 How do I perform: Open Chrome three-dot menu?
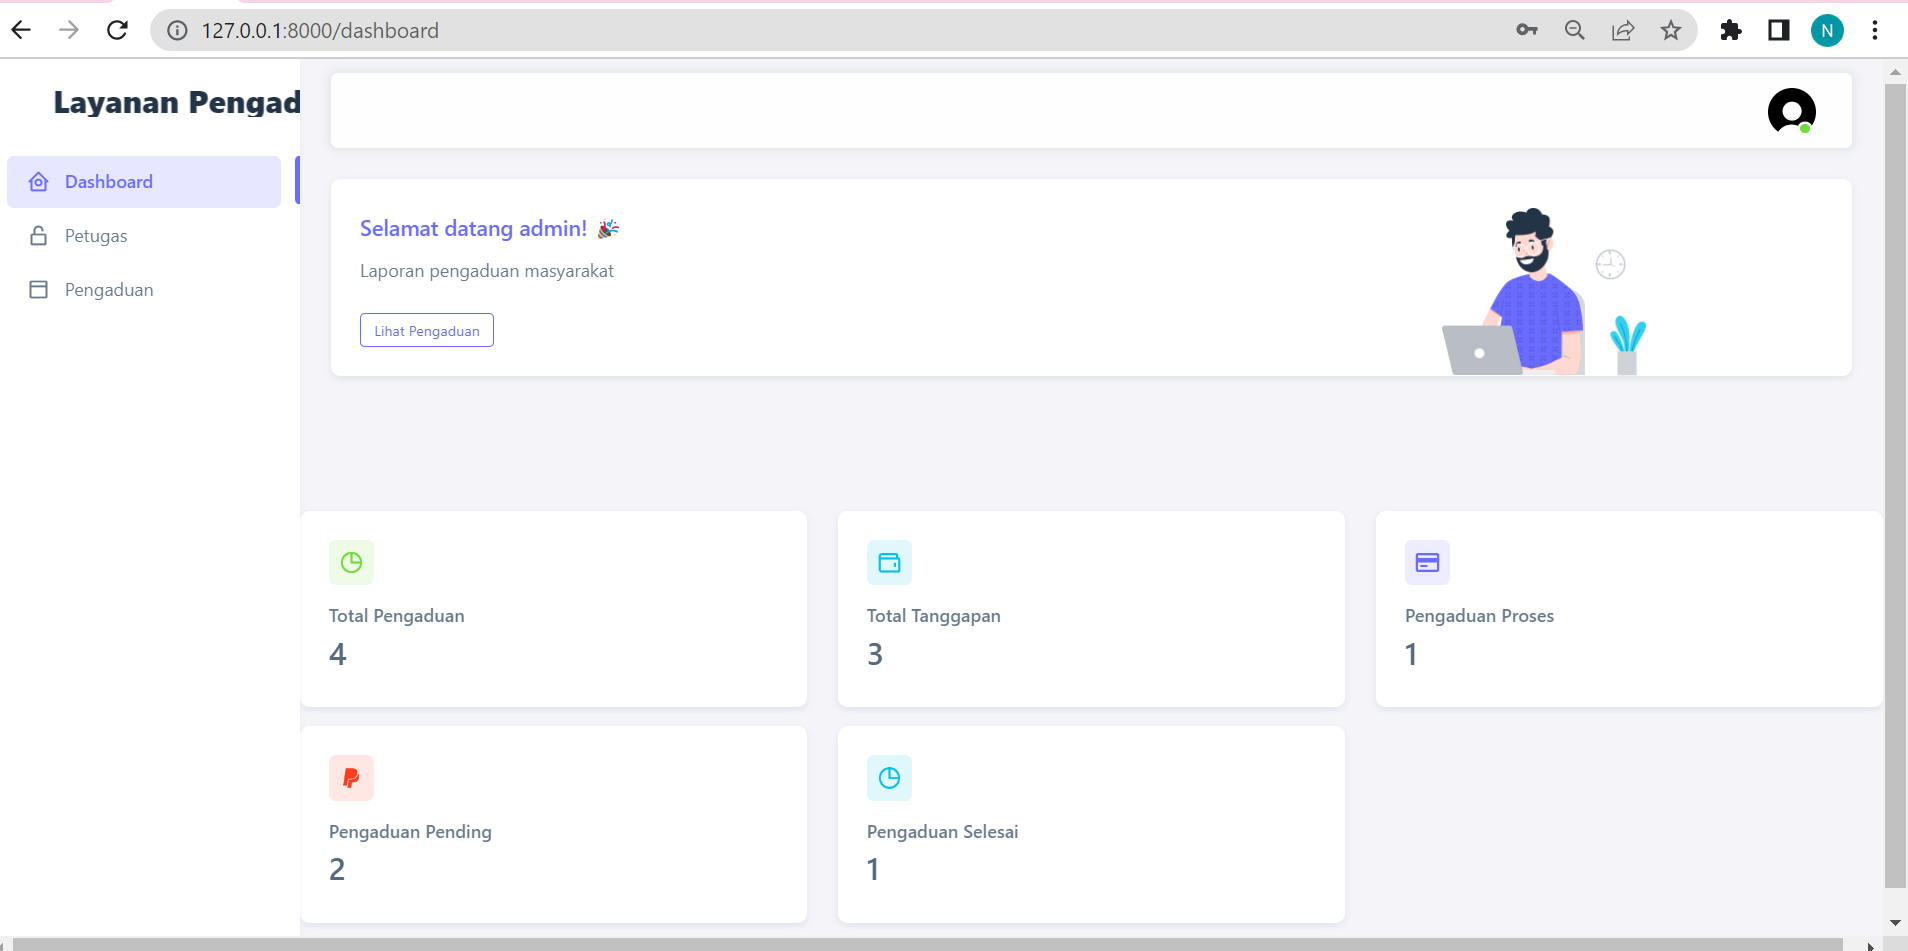[x=1875, y=30]
